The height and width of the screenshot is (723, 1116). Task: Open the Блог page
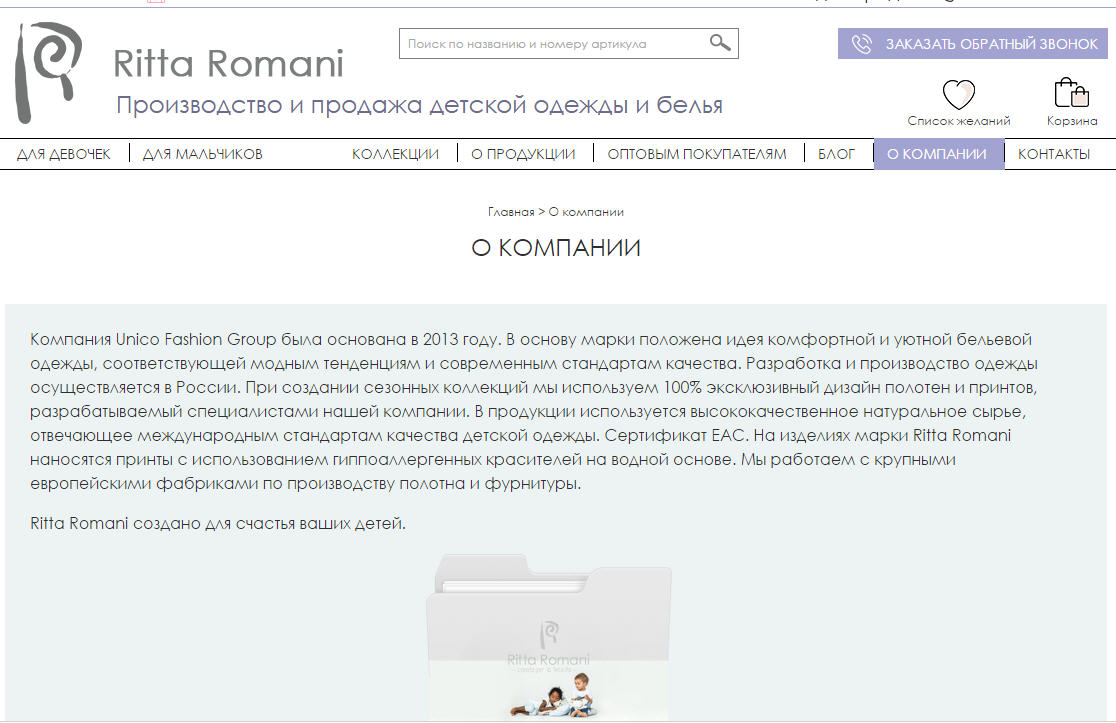[836, 154]
